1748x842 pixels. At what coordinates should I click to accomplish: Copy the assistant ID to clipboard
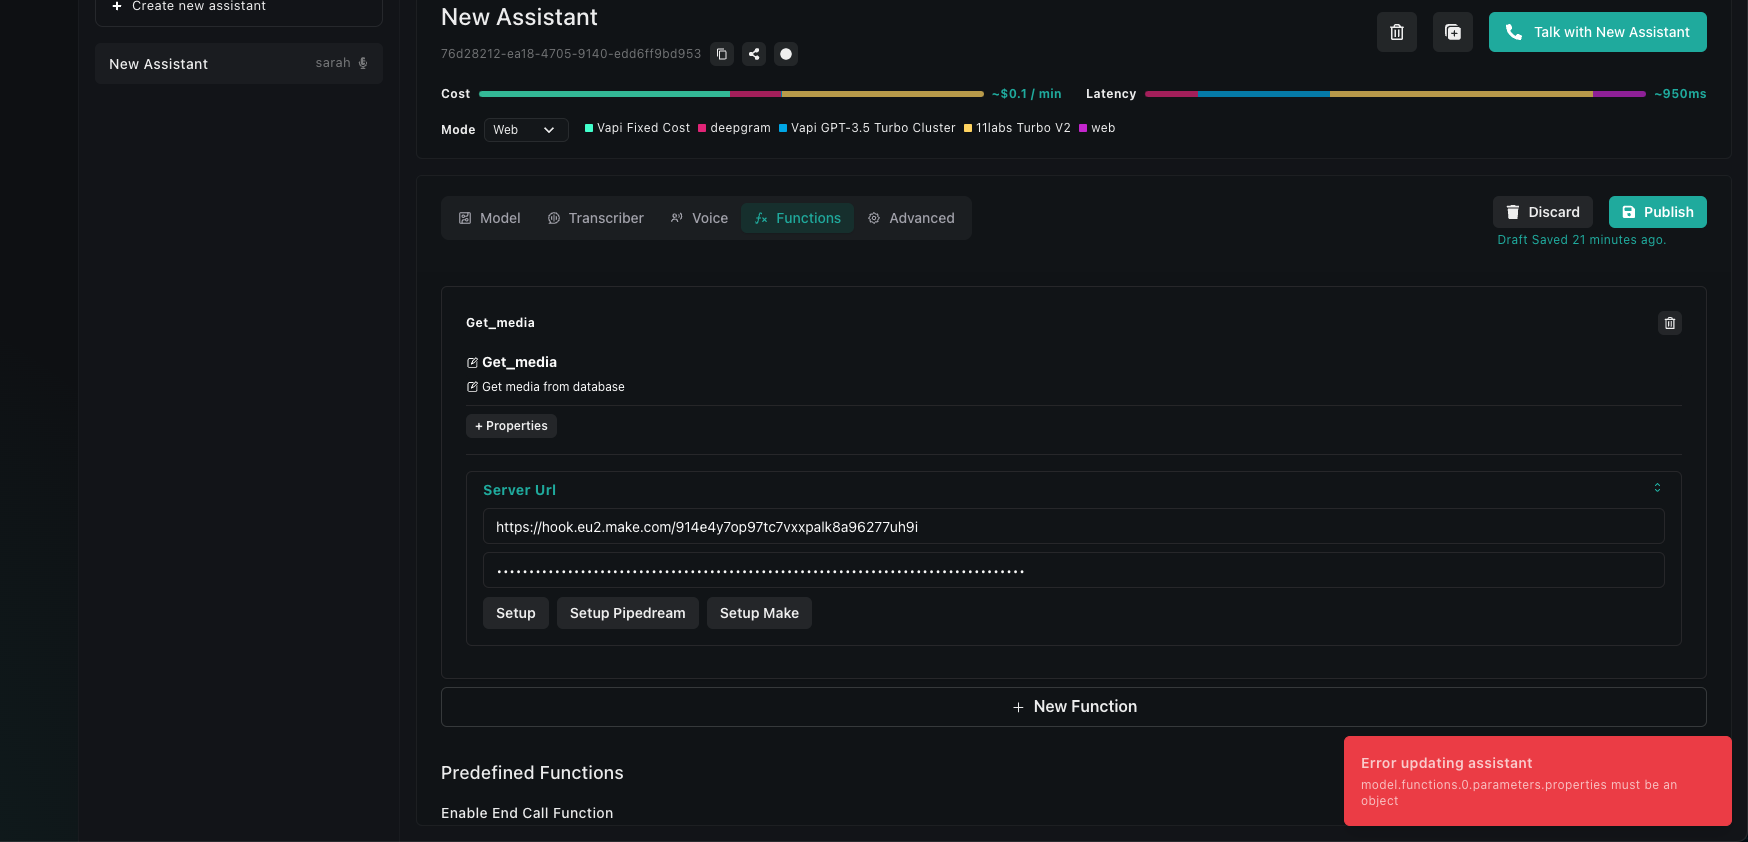coord(722,54)
